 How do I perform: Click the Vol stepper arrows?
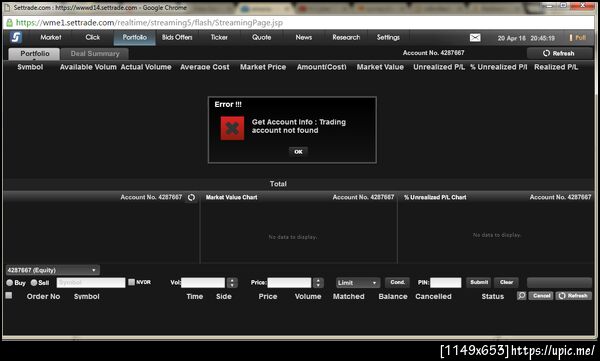(232, 283)
